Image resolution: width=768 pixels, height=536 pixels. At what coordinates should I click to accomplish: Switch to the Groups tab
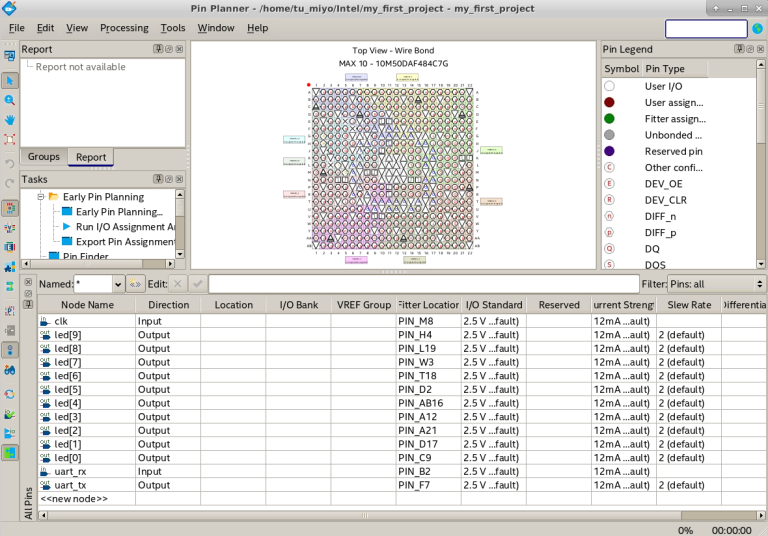tap(44, 157)
